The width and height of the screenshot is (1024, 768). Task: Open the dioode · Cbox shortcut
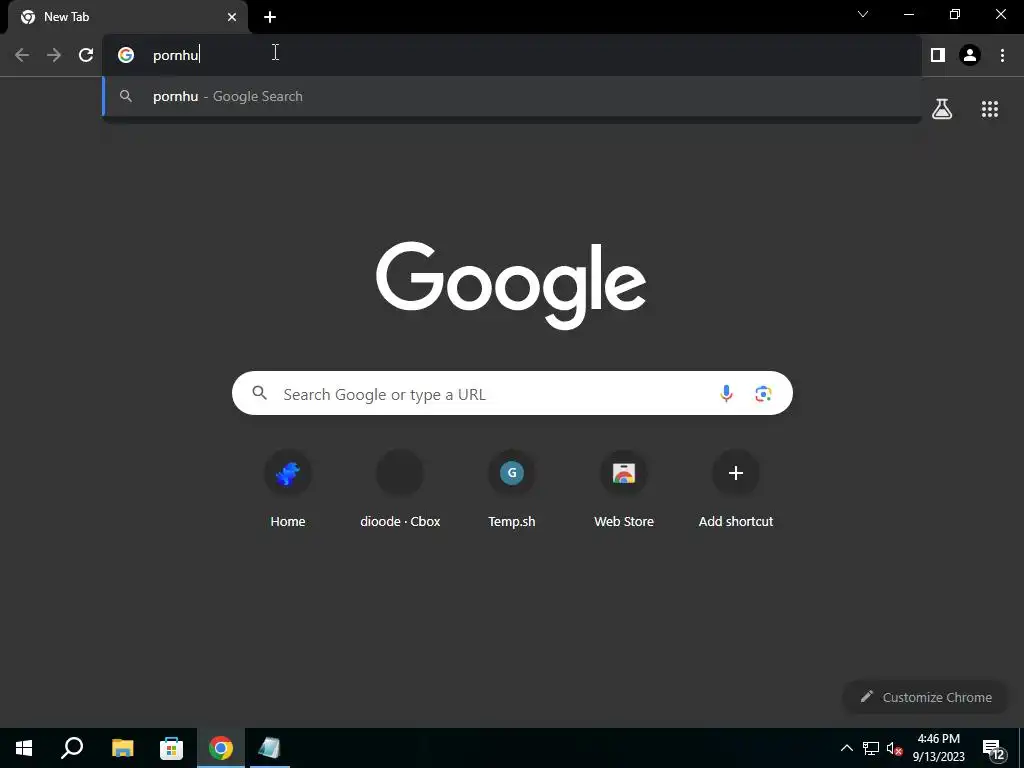tap(400, 490)
